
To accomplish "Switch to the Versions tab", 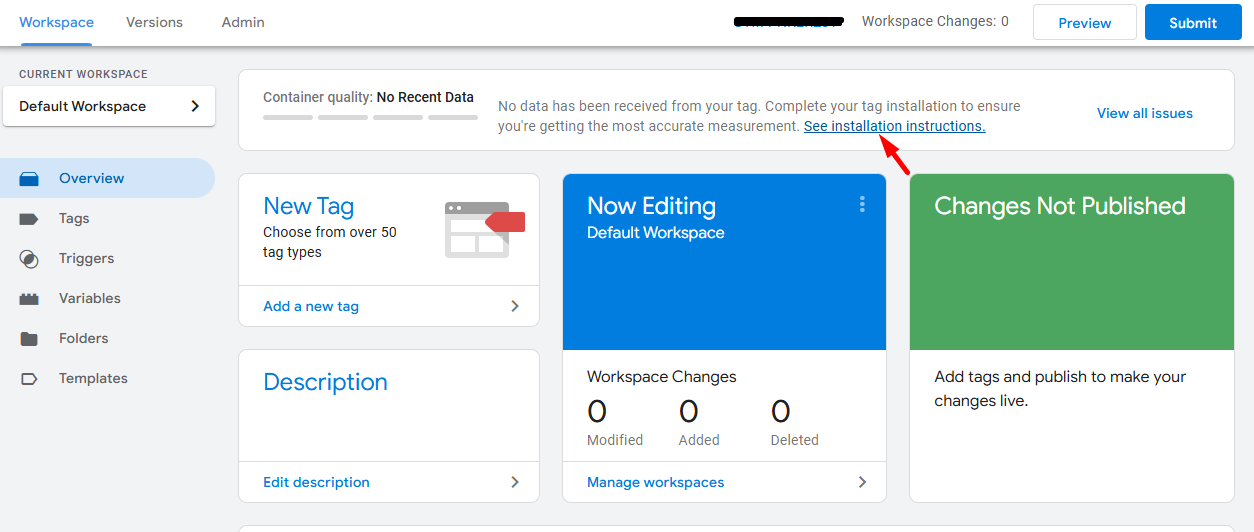I will pyautogui.click(x=154, y=22).
